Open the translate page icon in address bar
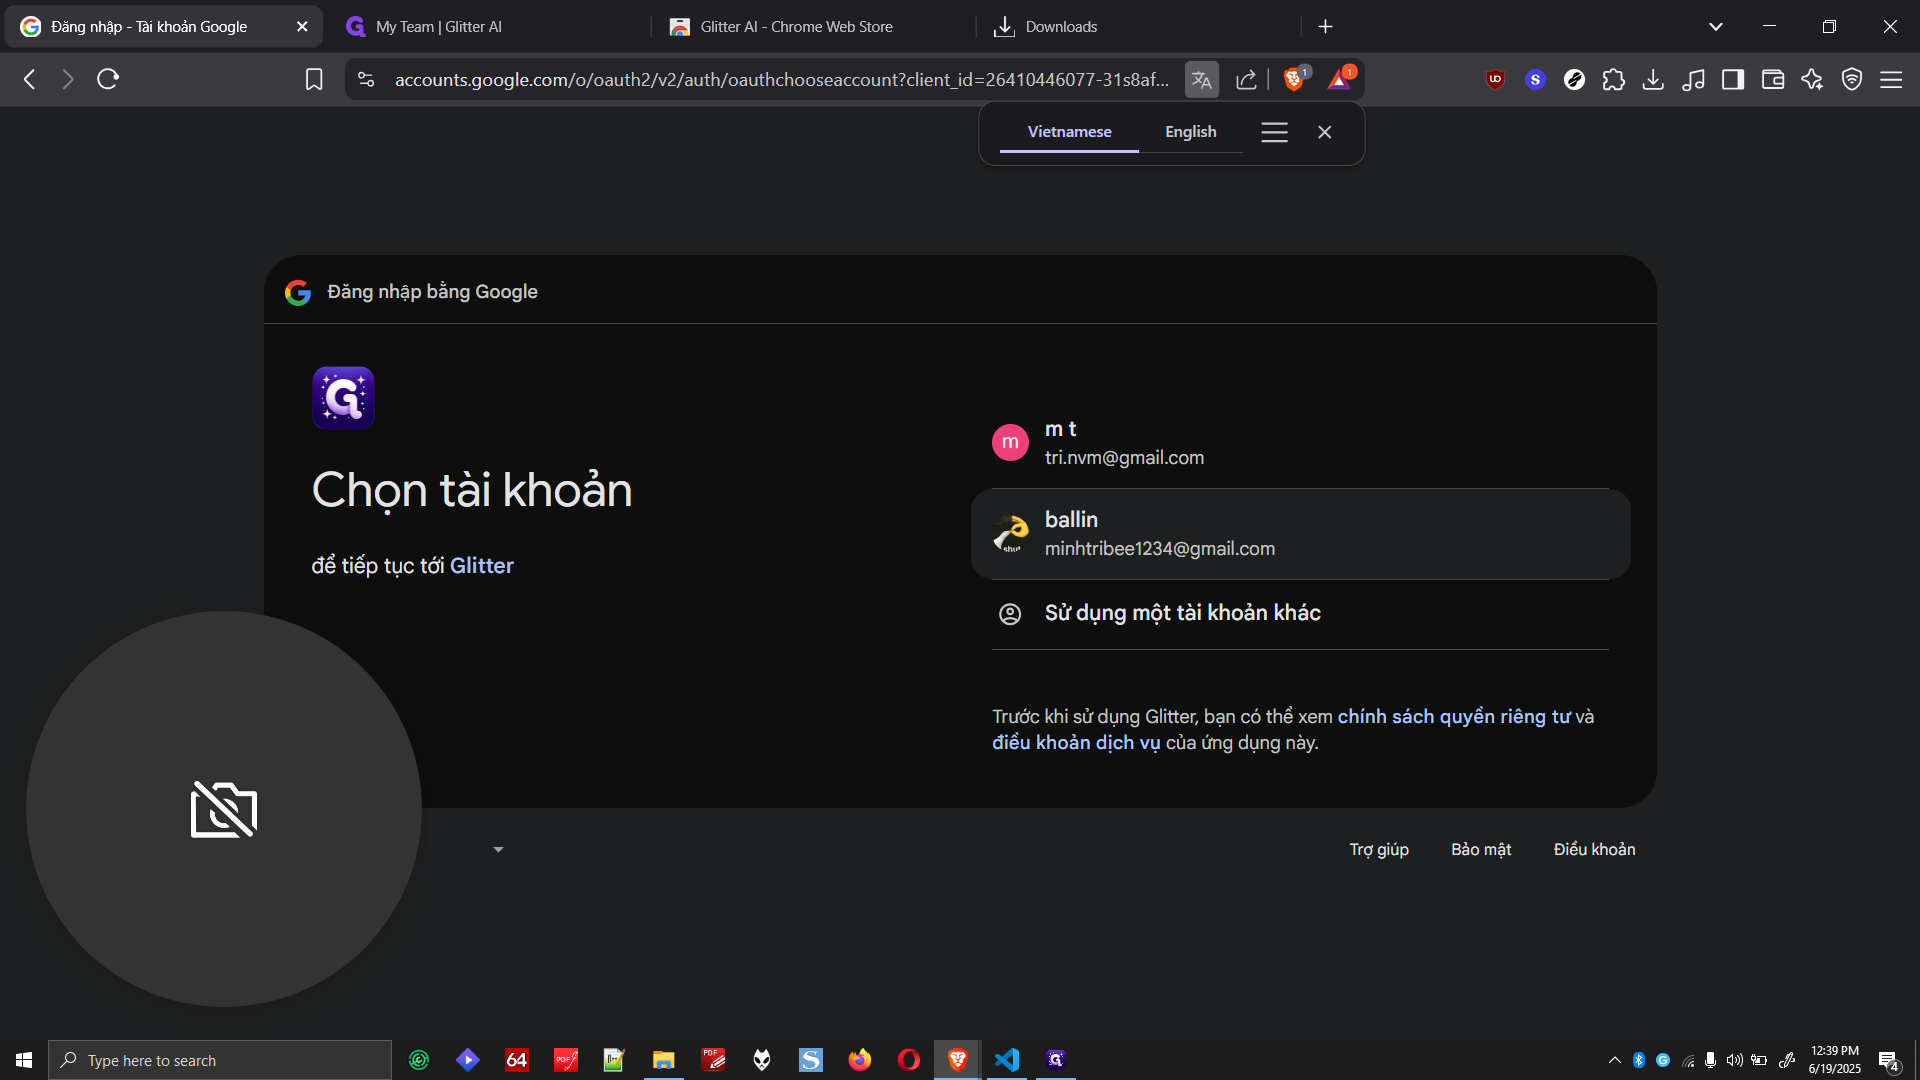1920x1080 pixels. click(x=1201, y=80)
